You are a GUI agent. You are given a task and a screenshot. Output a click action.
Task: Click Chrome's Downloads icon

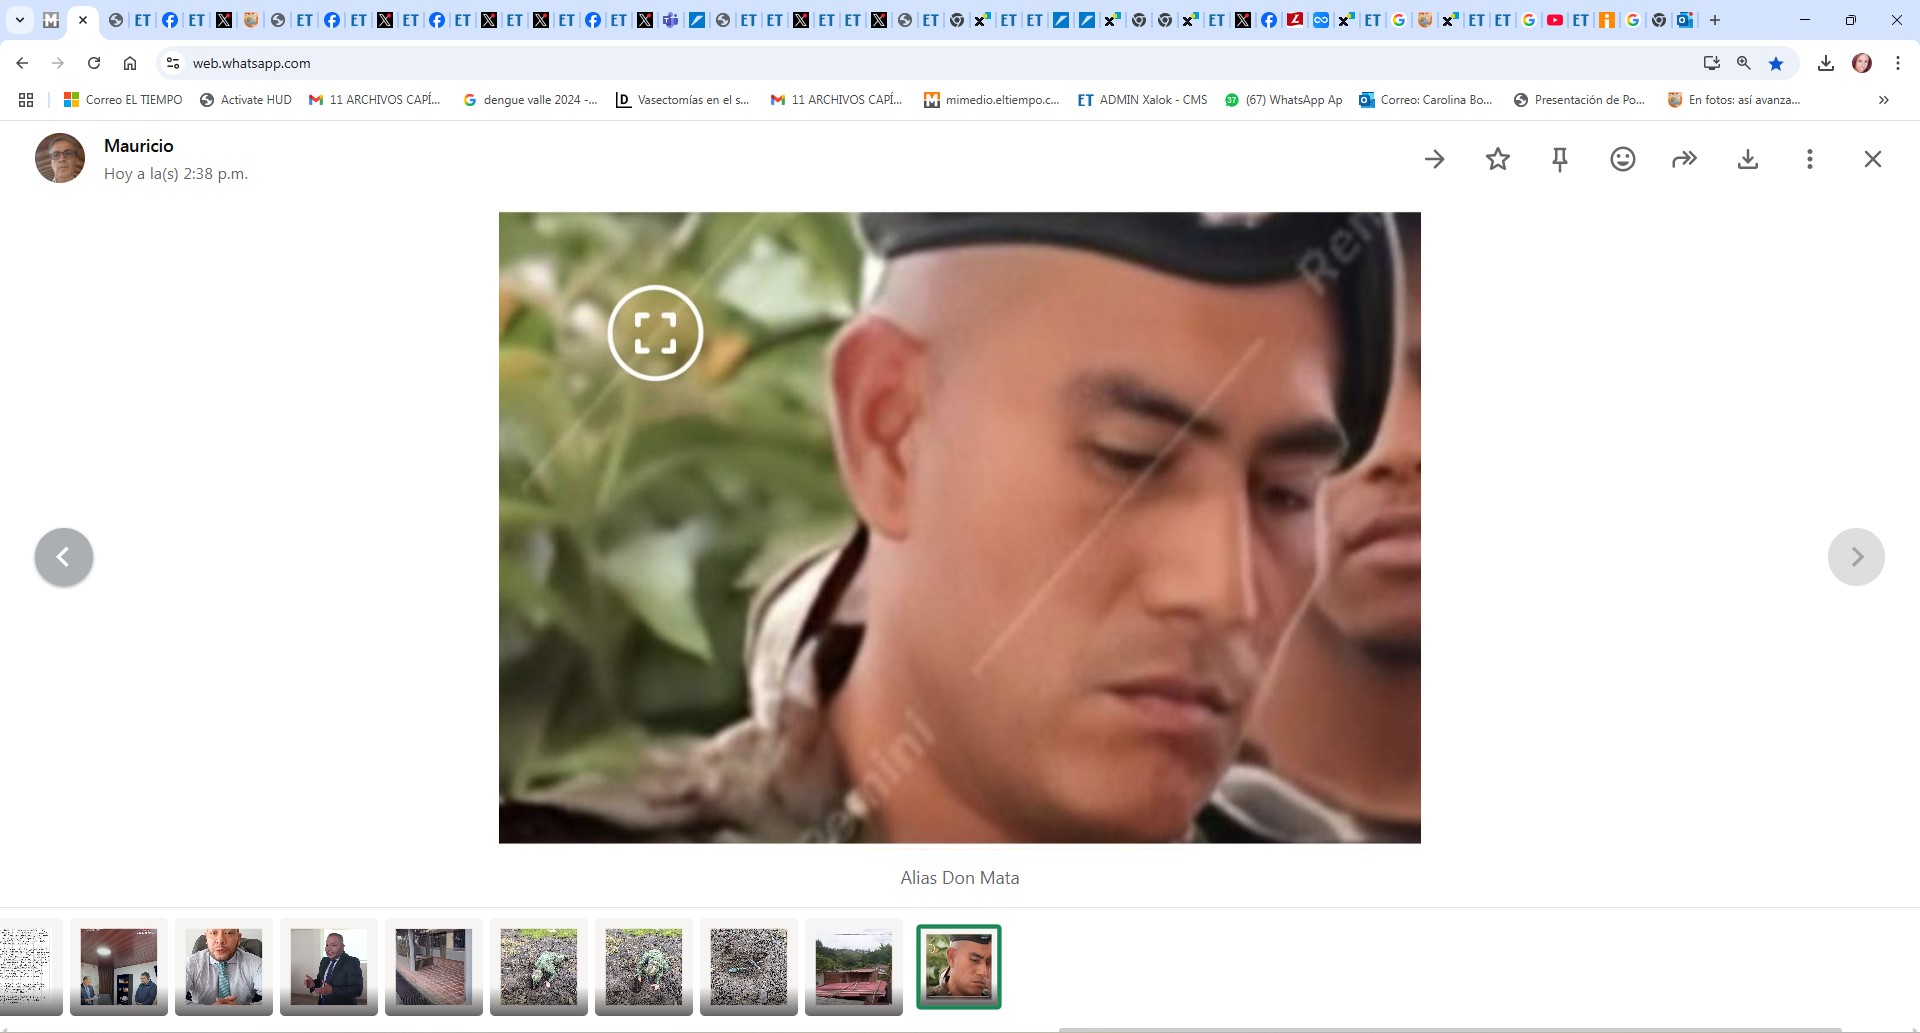[1826, 63]
